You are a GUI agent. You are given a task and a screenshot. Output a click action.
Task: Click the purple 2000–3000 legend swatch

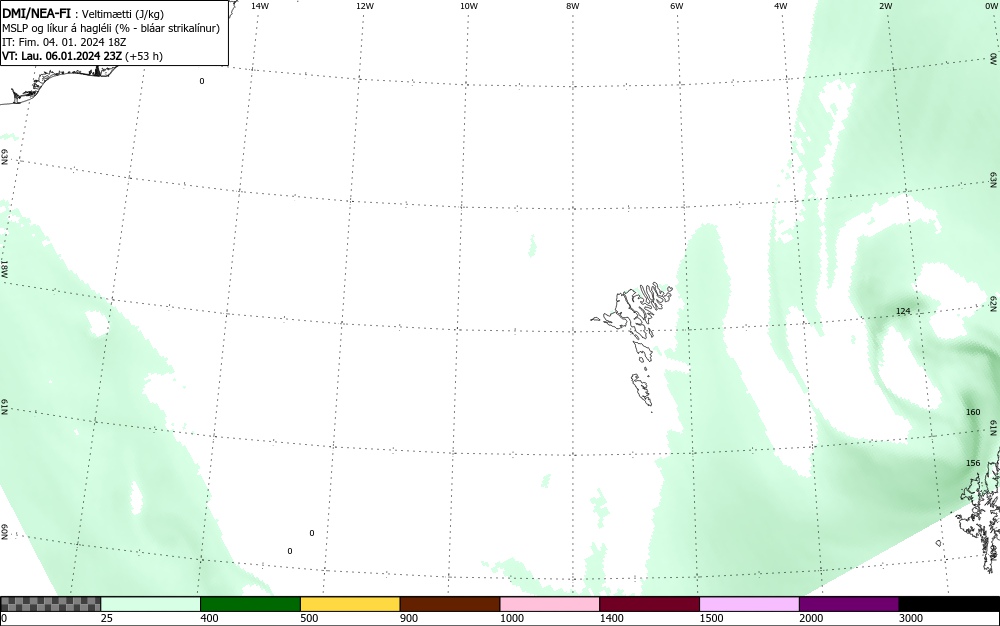849,604
